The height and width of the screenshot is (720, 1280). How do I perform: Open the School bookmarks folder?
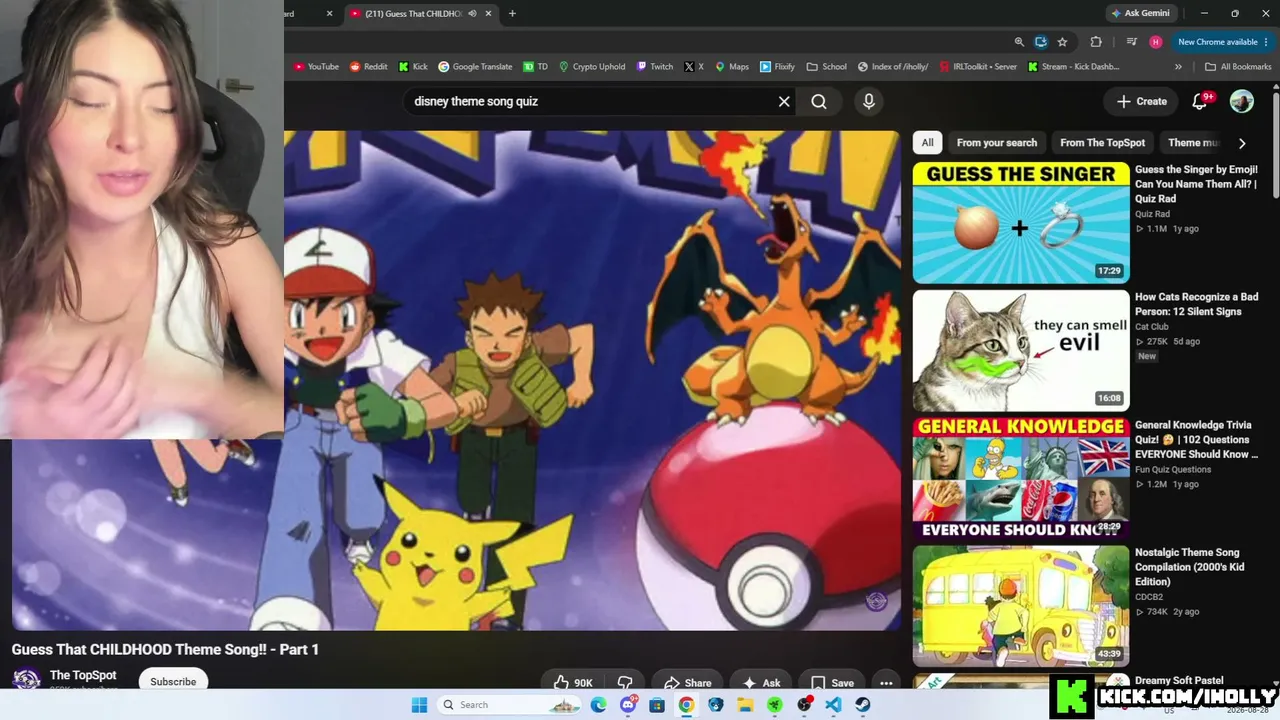click(x=826, y=67)
